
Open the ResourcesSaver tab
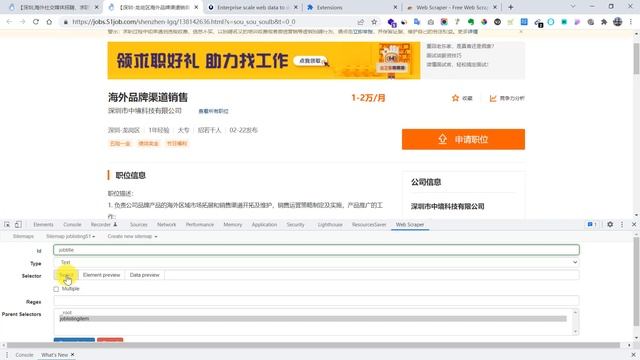point(369,224)
